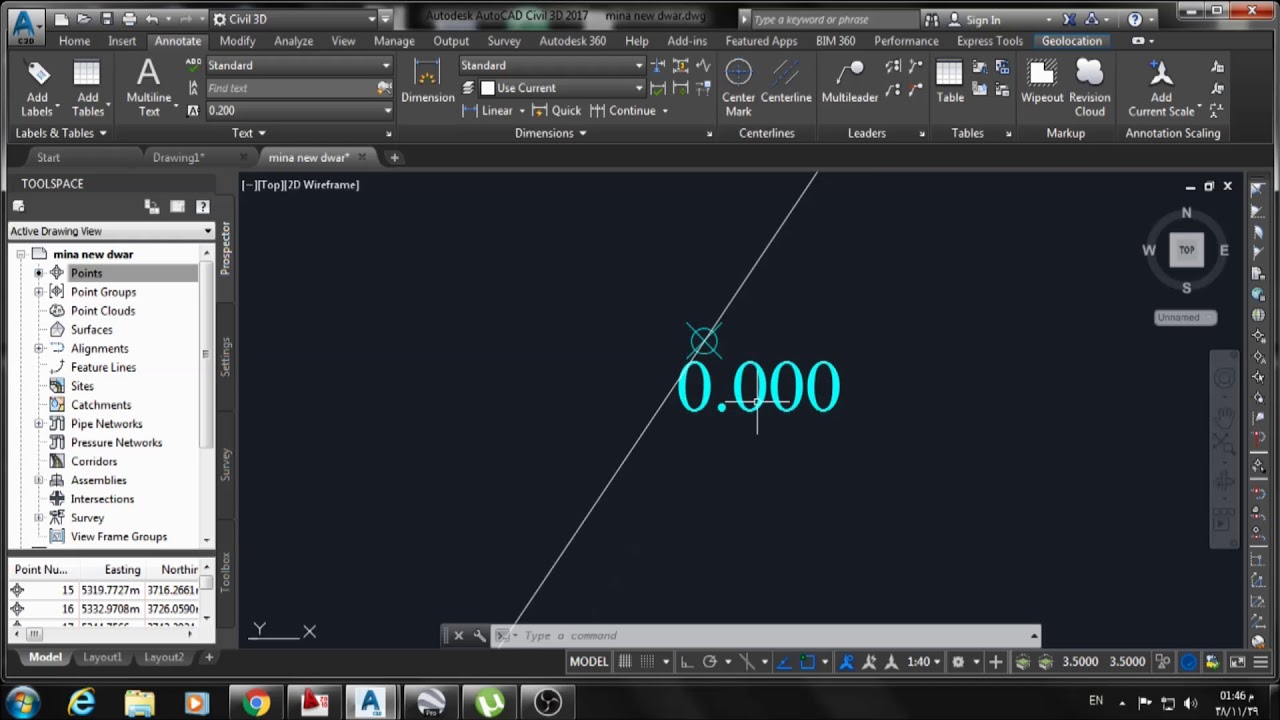This screenshot has height=720, width=1280.
Task: Open the Survey ribbon tab
Action: pos(504,41)
